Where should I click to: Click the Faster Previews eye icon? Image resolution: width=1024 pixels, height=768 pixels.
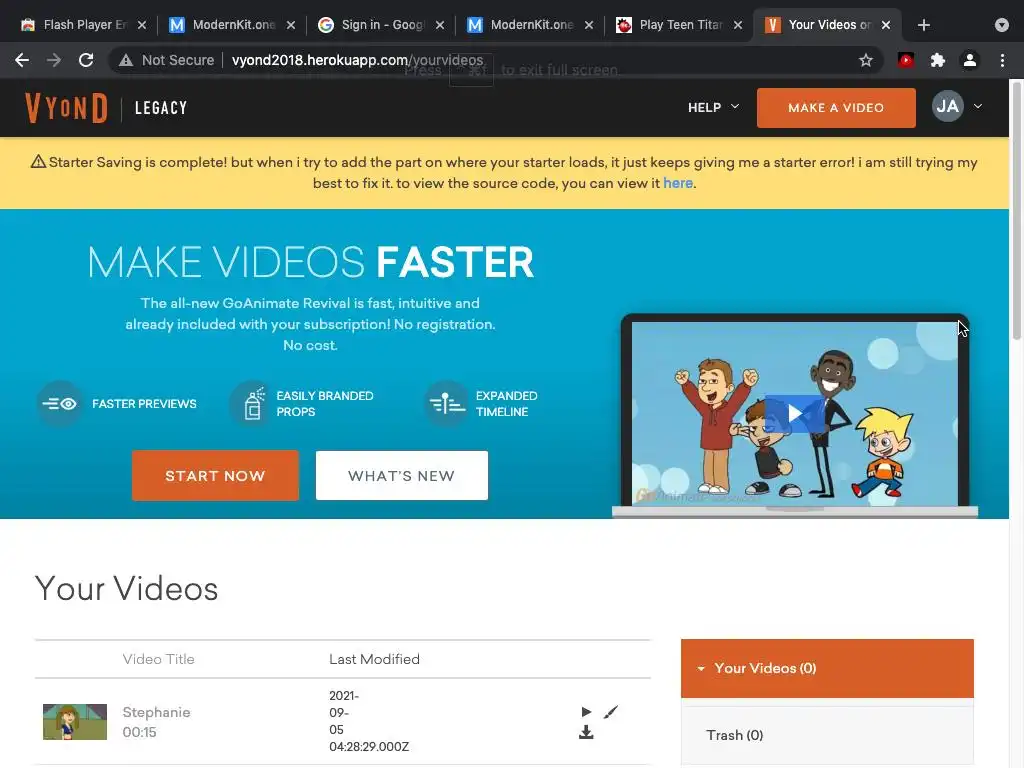pyautogui.click(x=60, y=404)
